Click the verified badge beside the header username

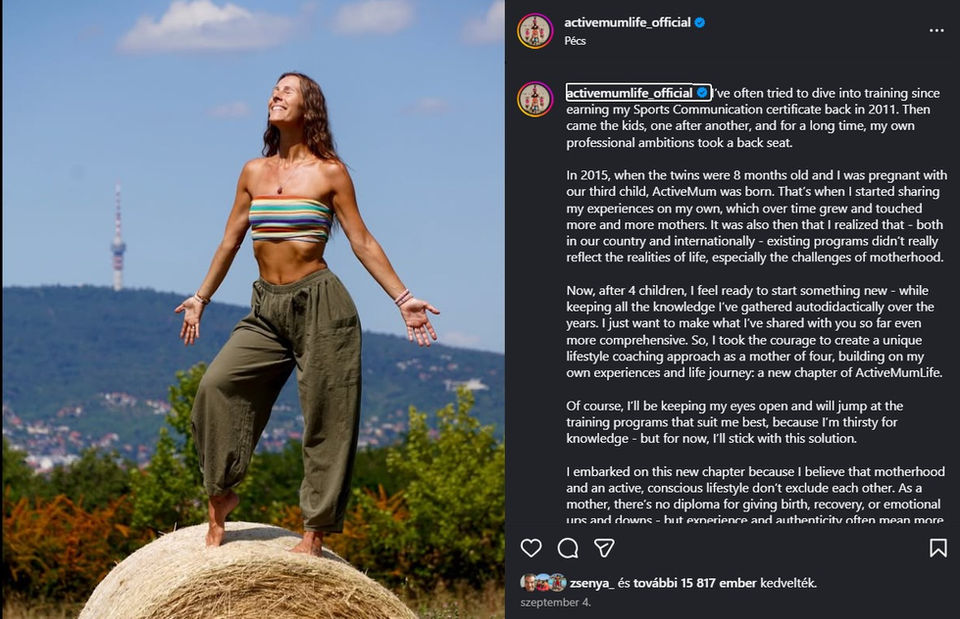coord(700,22)
